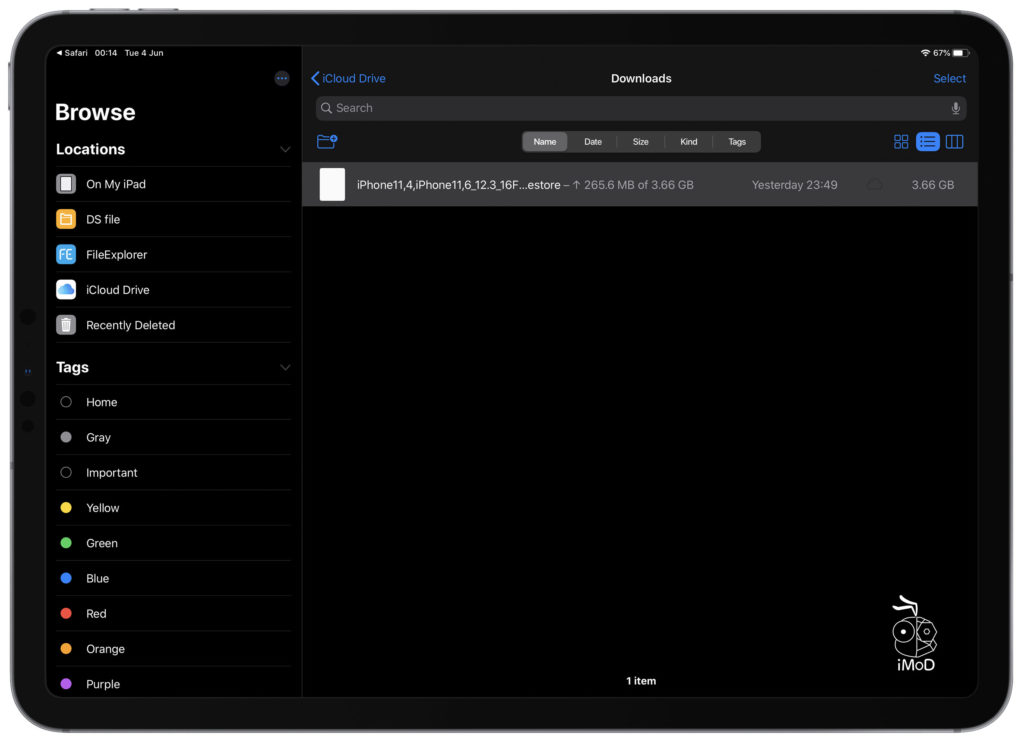1024x743 pixels.
Task: Go back to iCloud Drive
Action: (348, 78)
